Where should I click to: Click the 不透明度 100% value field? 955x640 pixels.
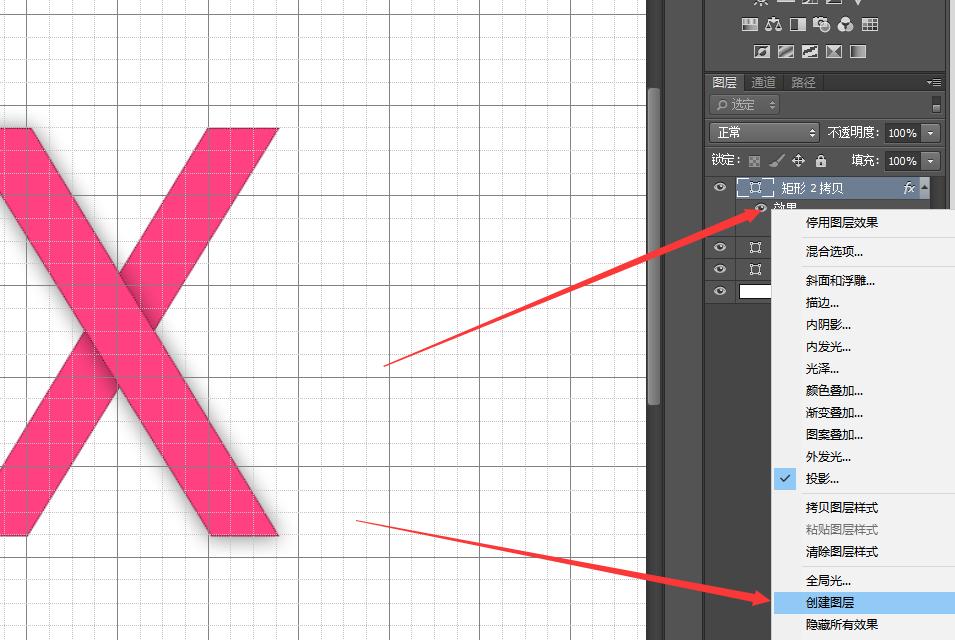903,133
